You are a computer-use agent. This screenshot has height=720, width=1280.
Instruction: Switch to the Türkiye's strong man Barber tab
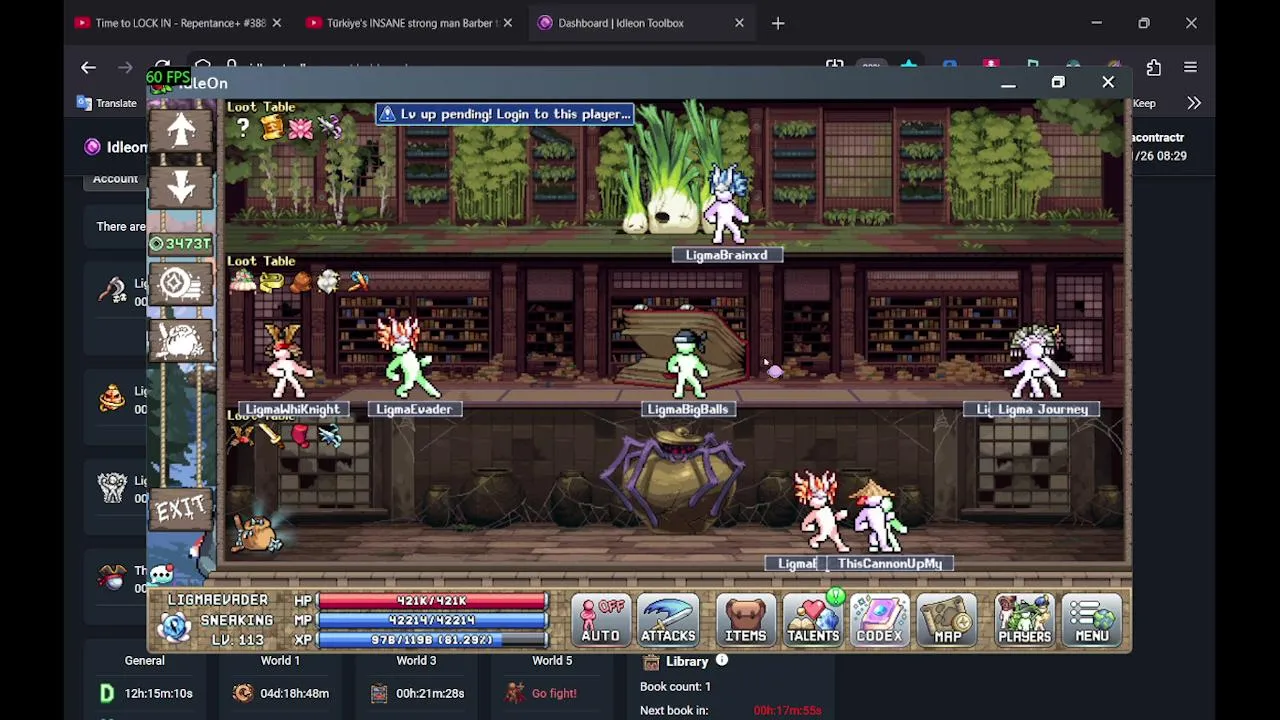410,23
